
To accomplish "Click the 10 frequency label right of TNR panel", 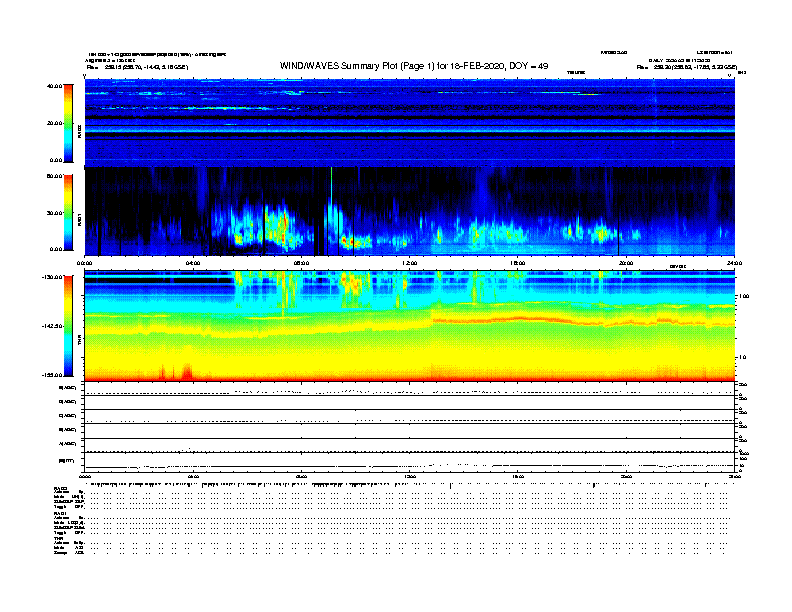I will pyautogui.click(x=743, y=358).
